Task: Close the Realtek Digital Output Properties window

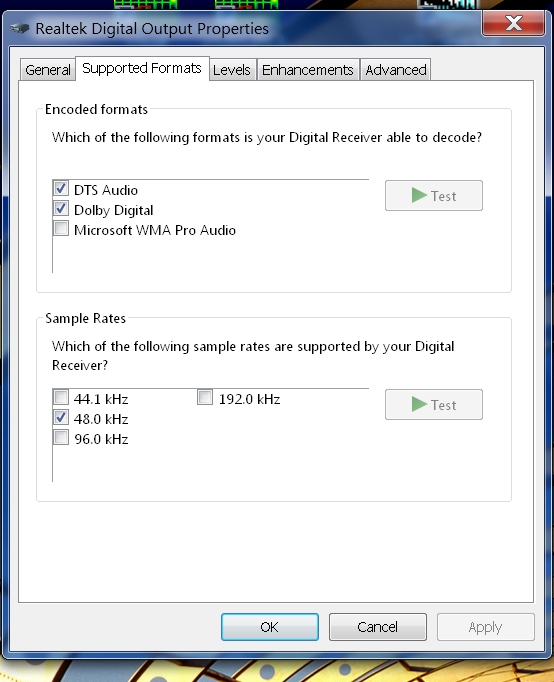Action: (x=514, y=23)
